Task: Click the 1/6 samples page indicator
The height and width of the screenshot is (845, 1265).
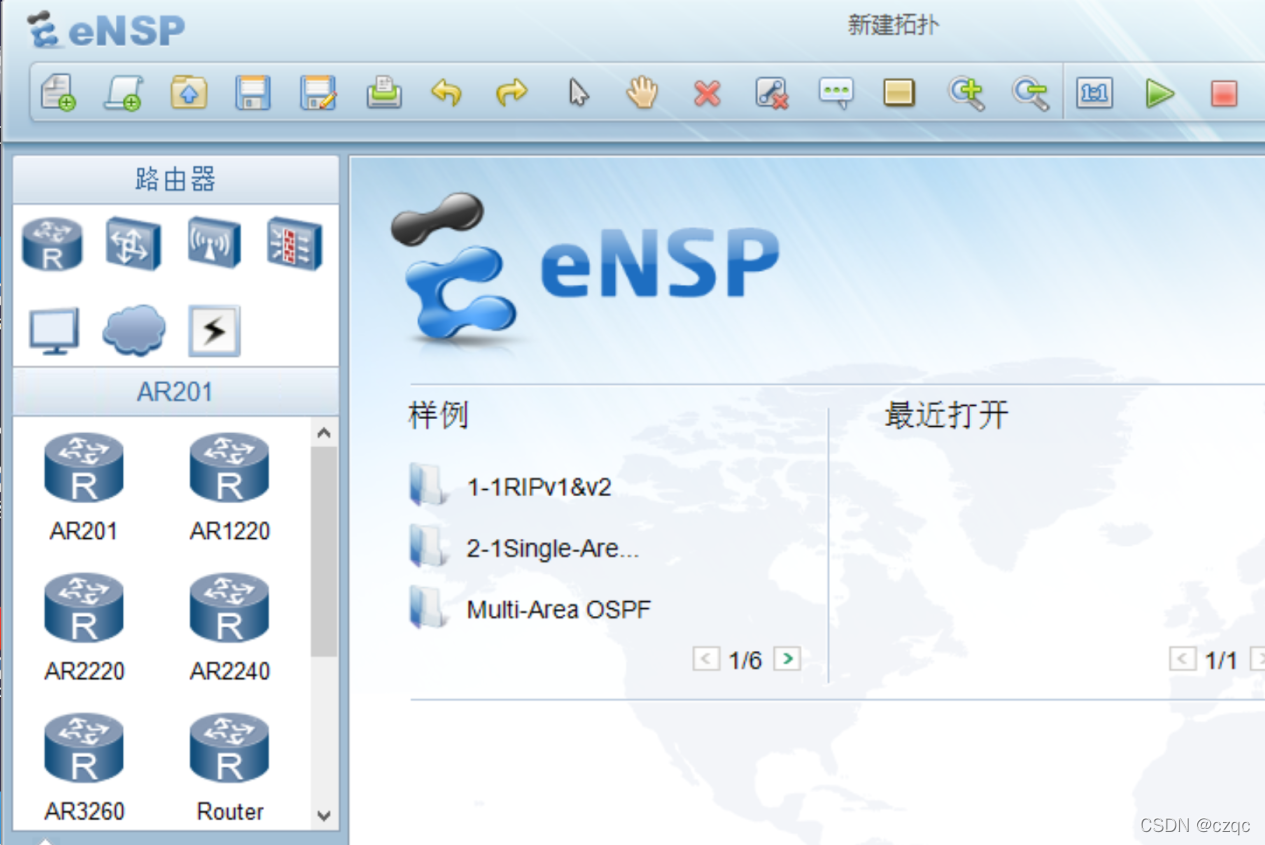Action: point(746,660)
